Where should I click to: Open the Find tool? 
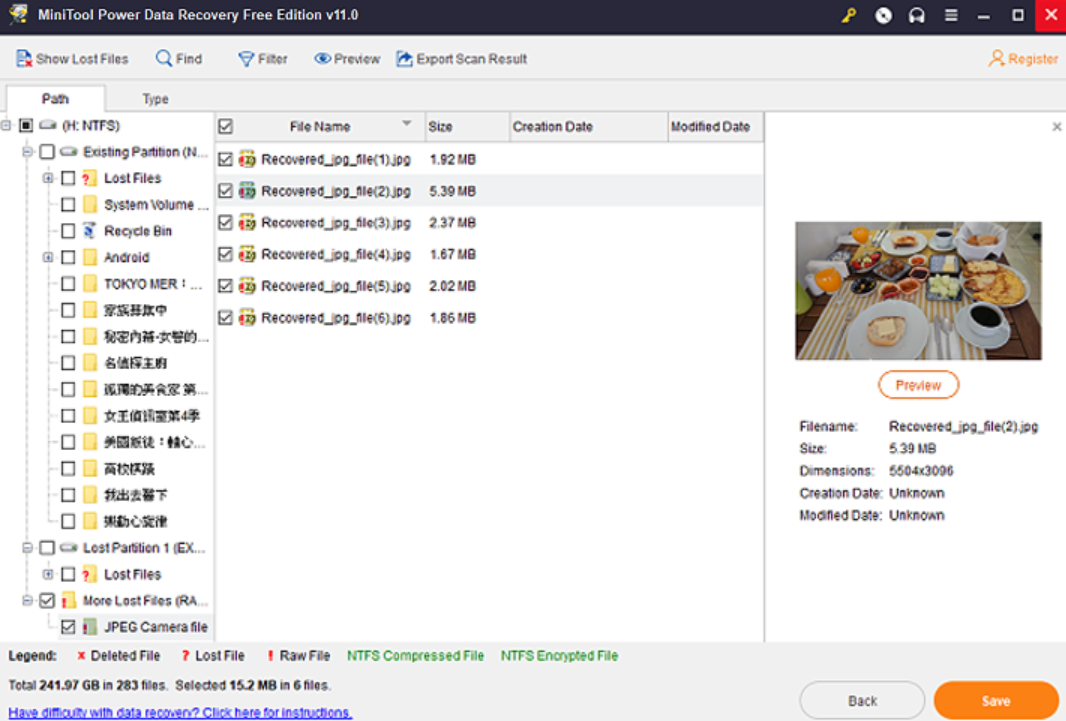click(179, 59)
